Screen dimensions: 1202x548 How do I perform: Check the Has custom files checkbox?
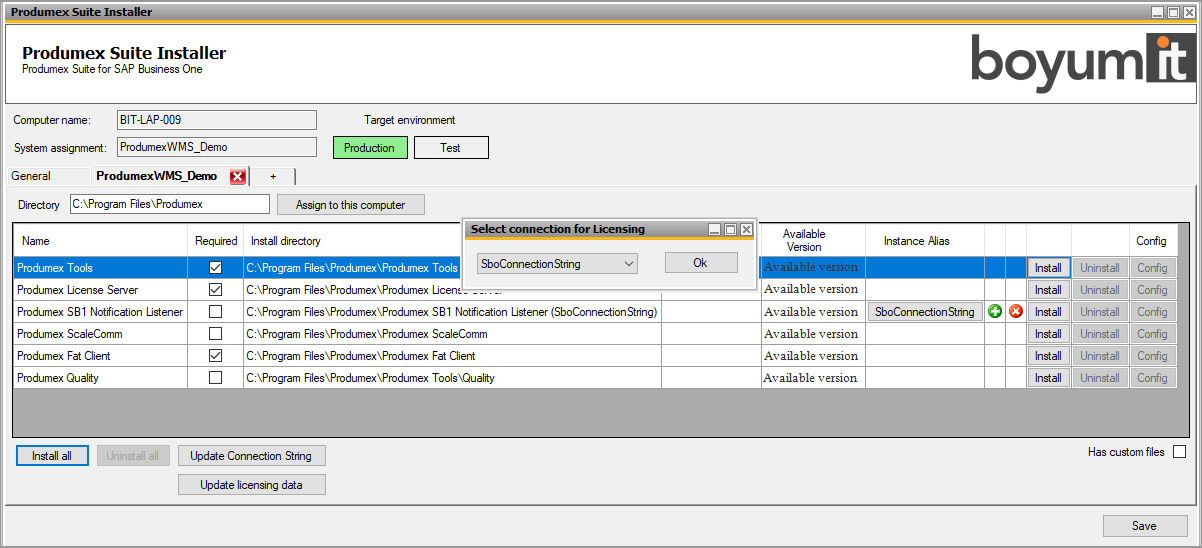[x=1179, y=452]
